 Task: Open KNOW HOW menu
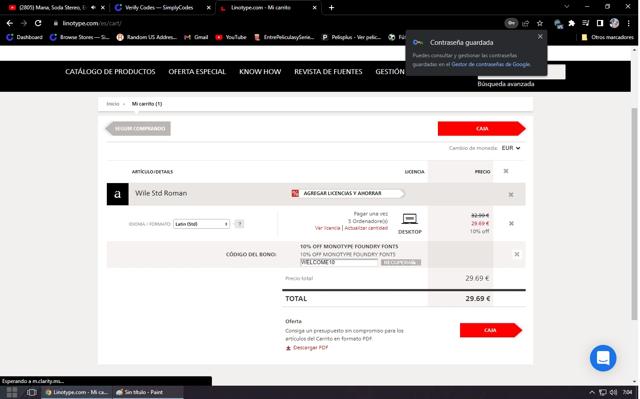click(260, 72)
